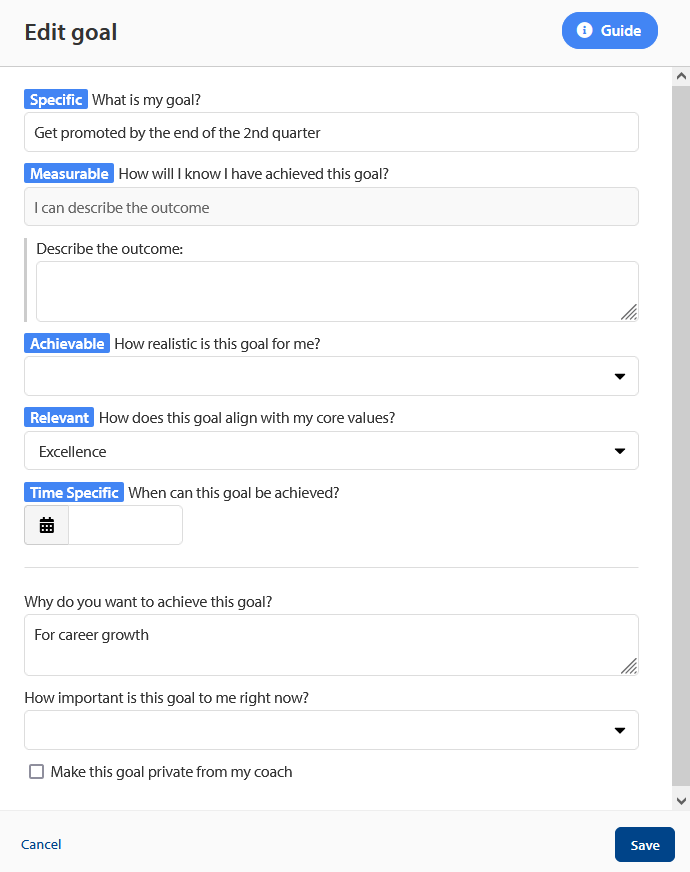Focus the goal description text field
Image resolution: width=690 pixels, height=872 pixels.
[331, 132]
